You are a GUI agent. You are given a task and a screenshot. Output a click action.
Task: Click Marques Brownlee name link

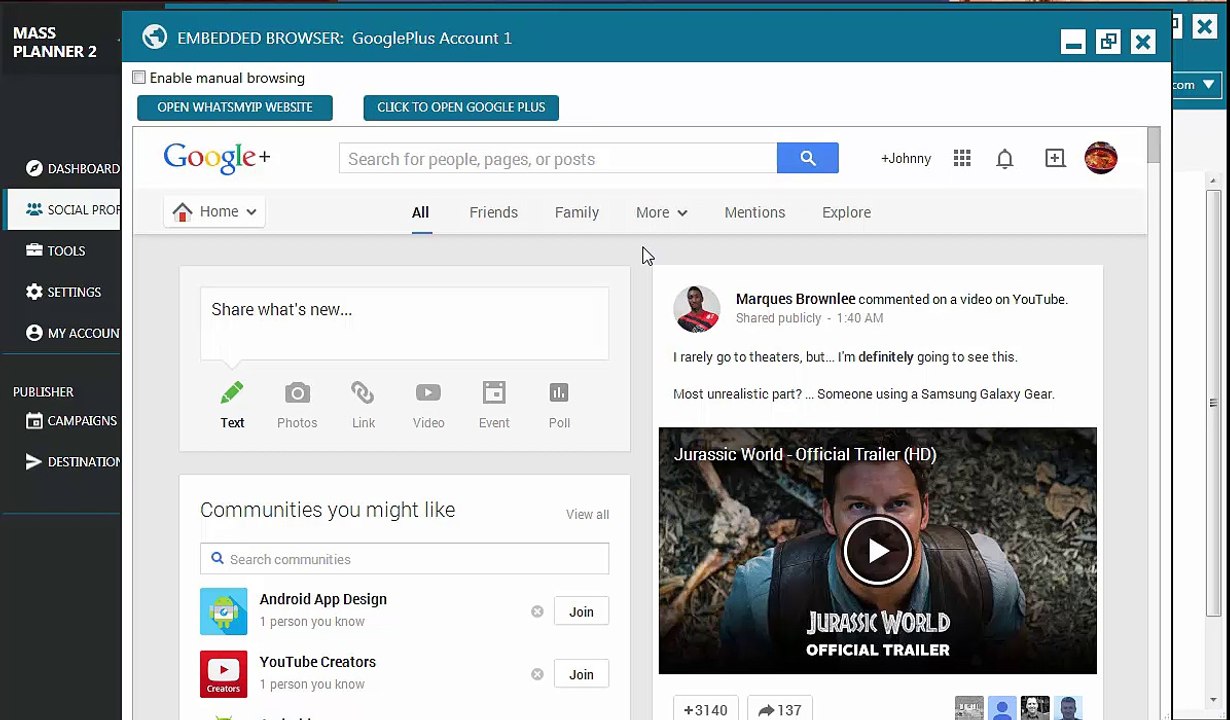tap(795, 299)
